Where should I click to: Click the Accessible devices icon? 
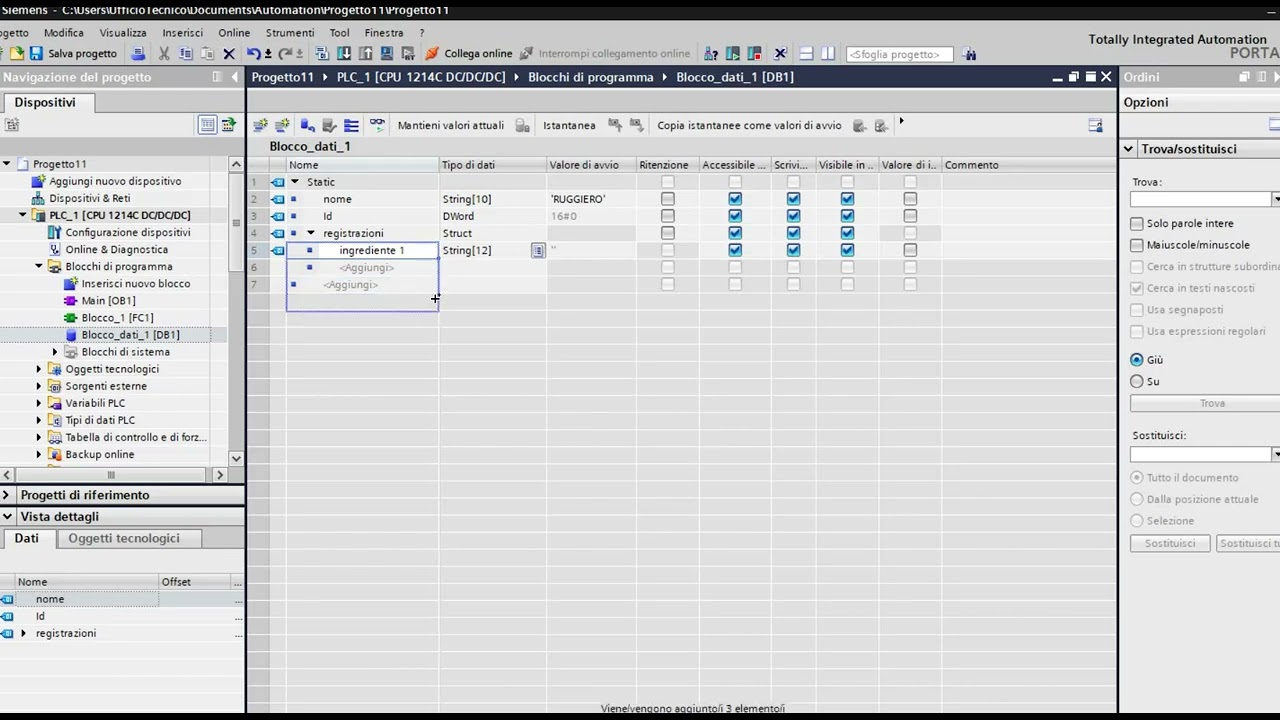coord(711,54)
